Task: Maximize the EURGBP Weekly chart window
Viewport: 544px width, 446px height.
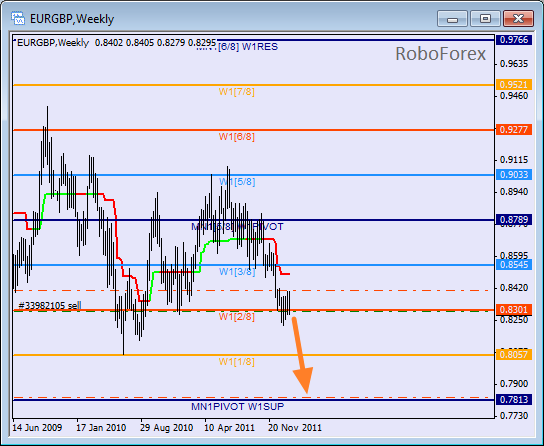Action: tap(485, 19)
